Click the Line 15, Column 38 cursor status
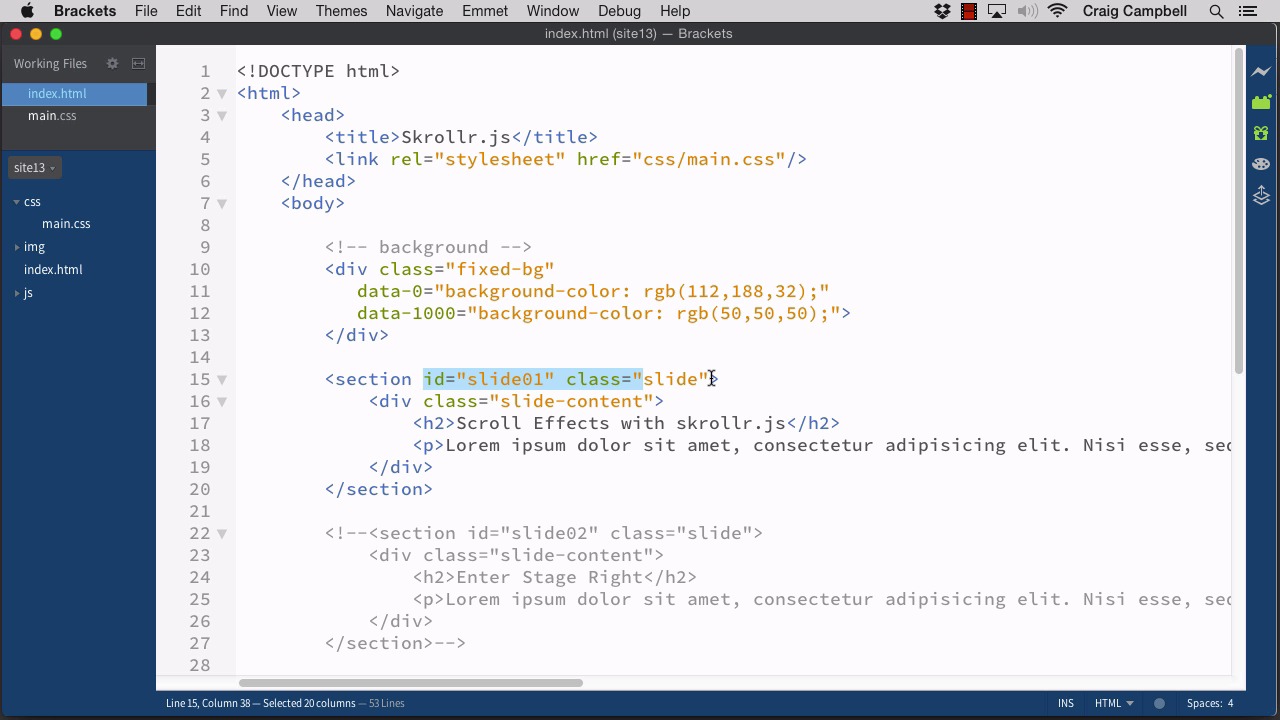 [208, 703]
